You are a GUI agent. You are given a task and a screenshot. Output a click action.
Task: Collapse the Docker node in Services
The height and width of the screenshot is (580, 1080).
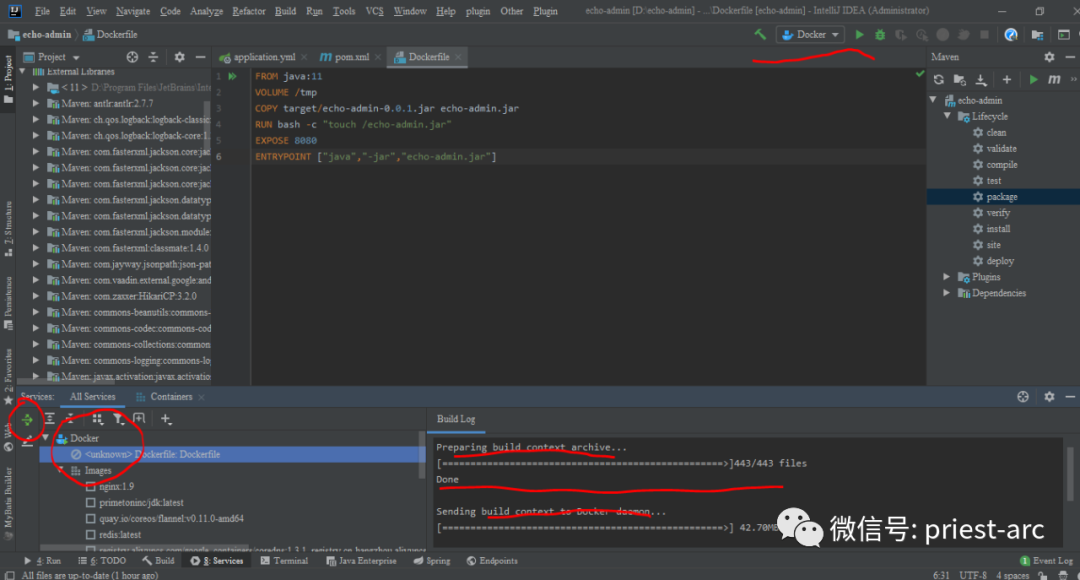pyautogui.click(x=45, y=438)
